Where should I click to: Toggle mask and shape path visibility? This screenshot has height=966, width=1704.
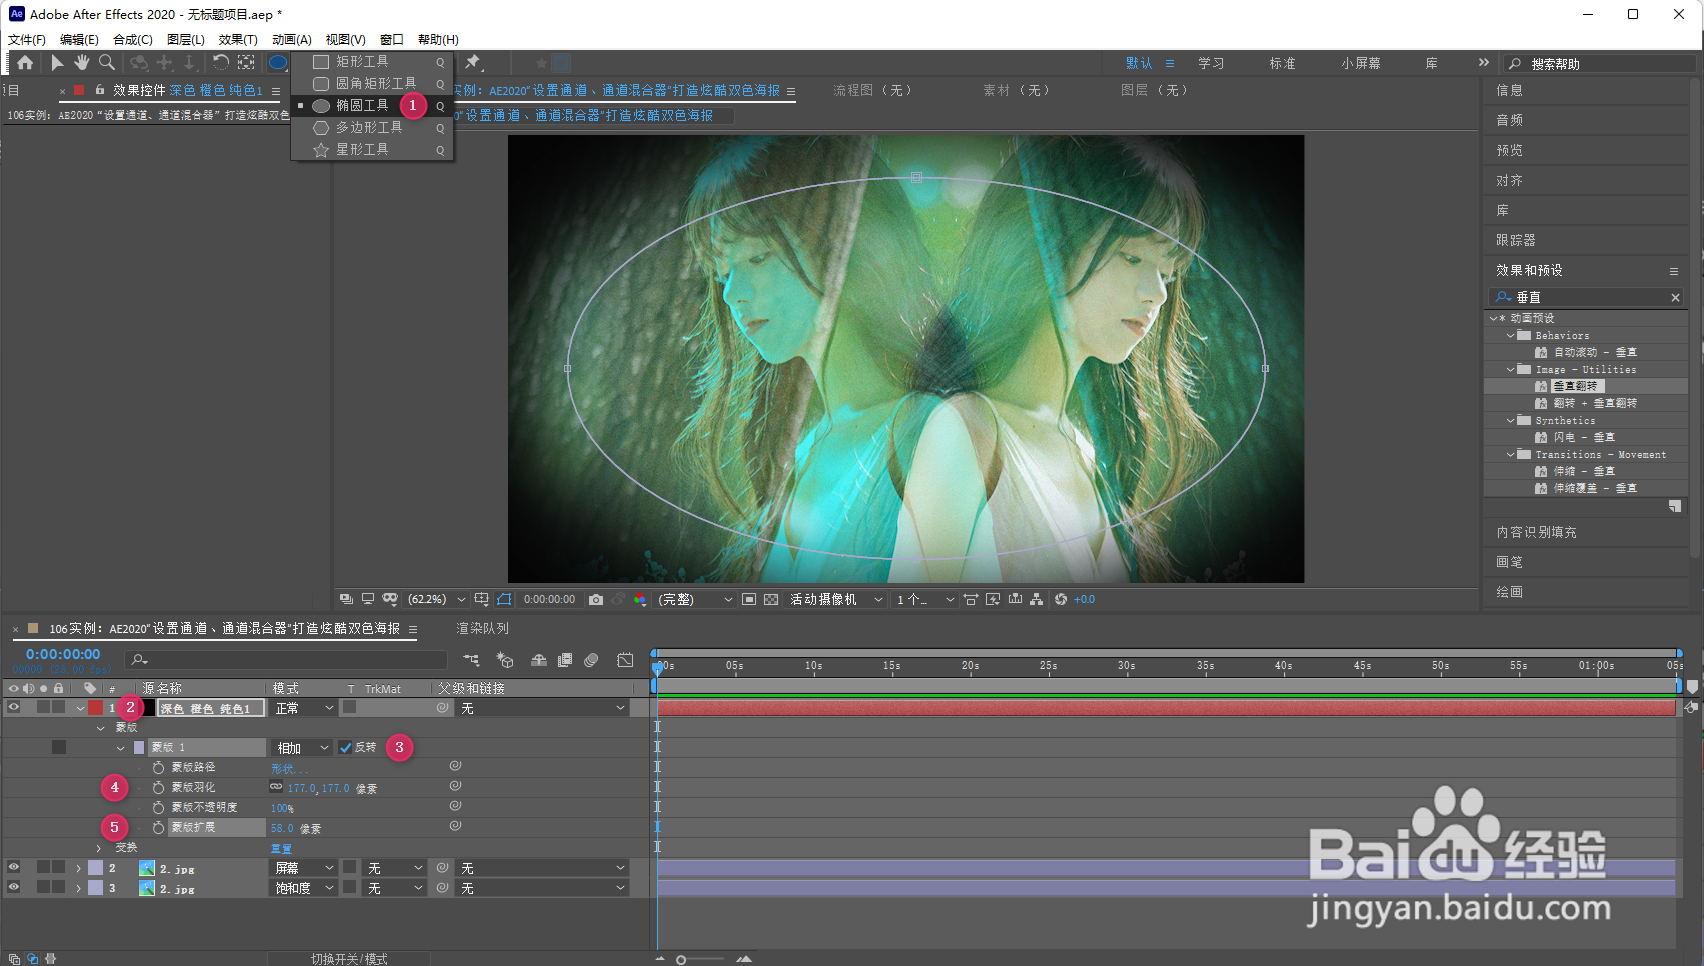point(504,600)
